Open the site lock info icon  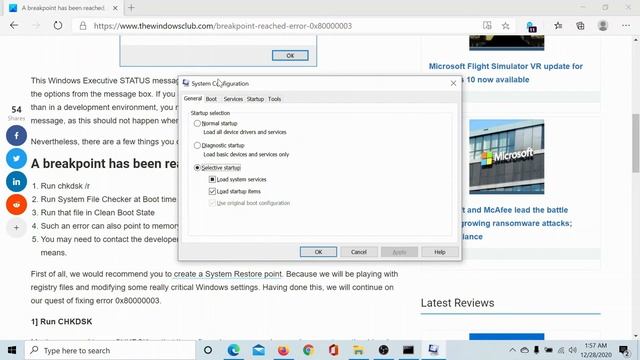pyautogui.click(x=83, y=26)
